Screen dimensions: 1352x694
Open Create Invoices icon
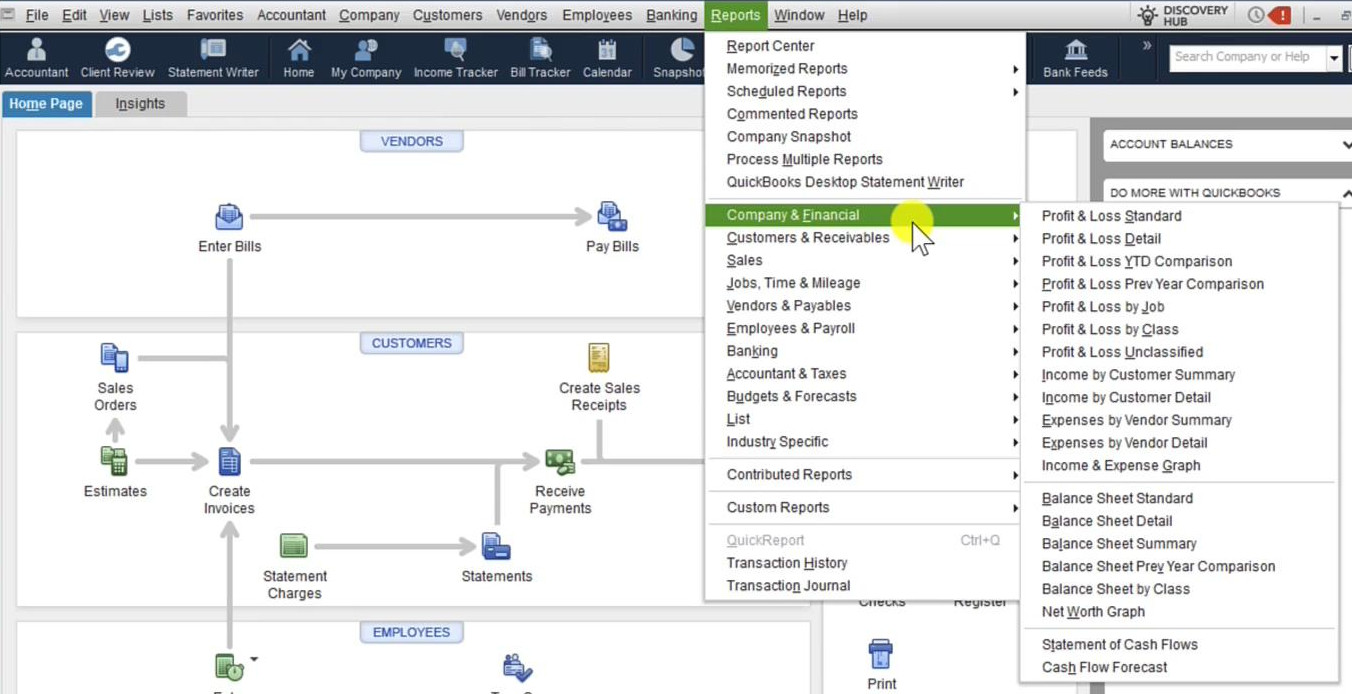(x=229, y=461)
